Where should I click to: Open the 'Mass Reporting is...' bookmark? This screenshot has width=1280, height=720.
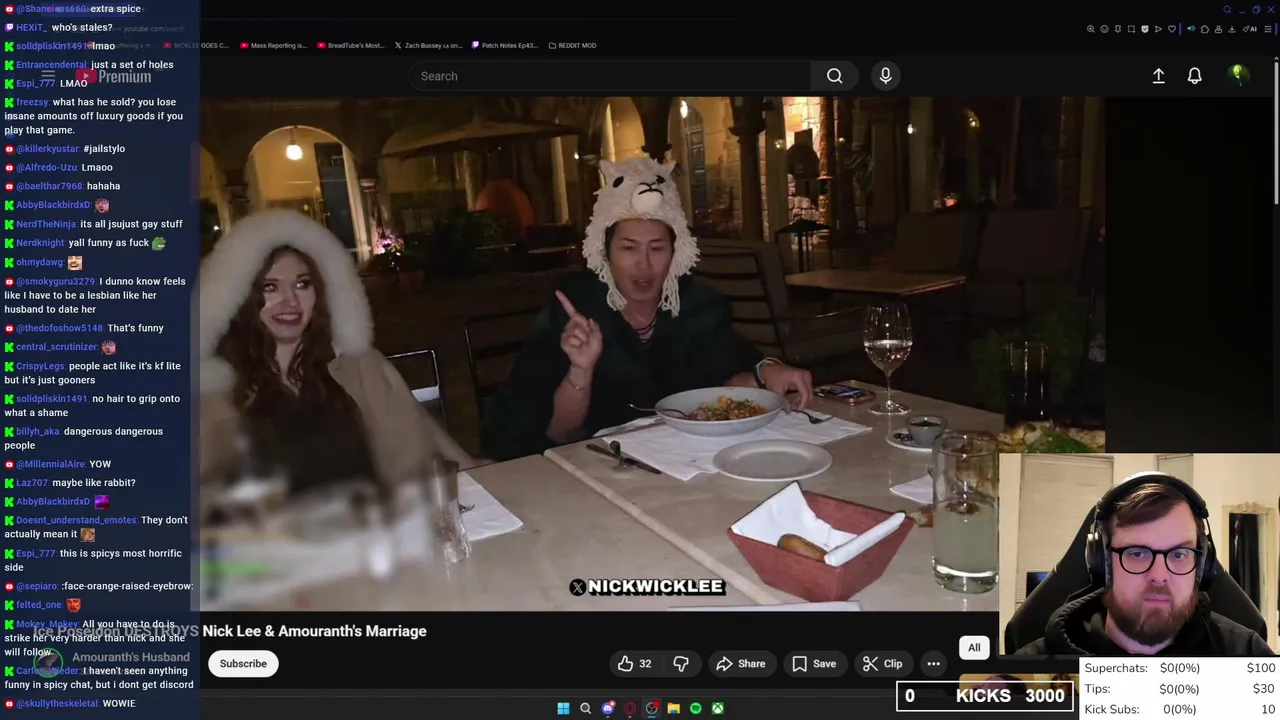coord(272,45)
